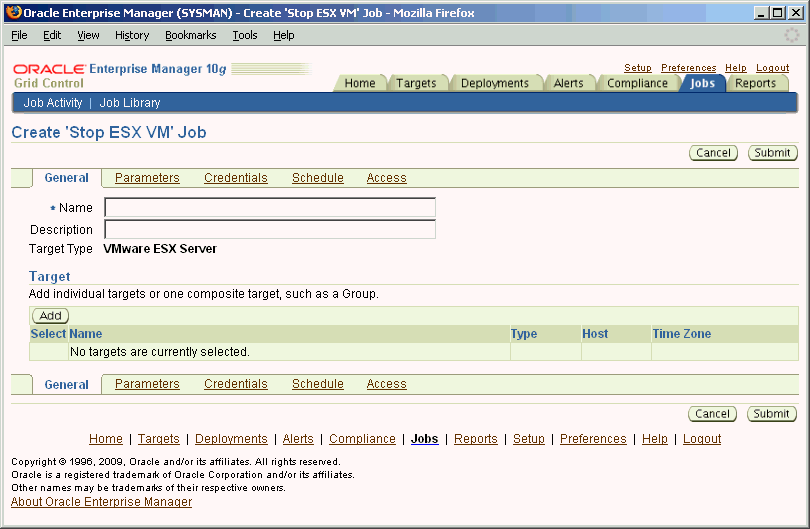This screenshot has width=810, height=529.
Task: Click the footer Compliance link
Action: click(x=362, y=439)
